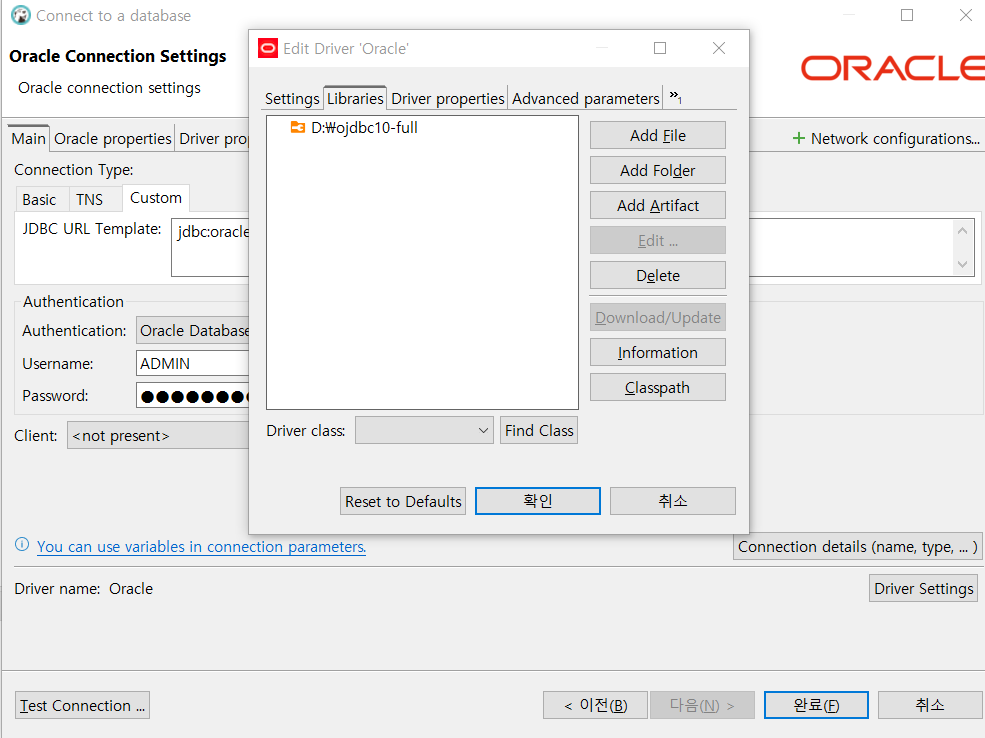Open the Driver class dropdown

pos(424,430)
